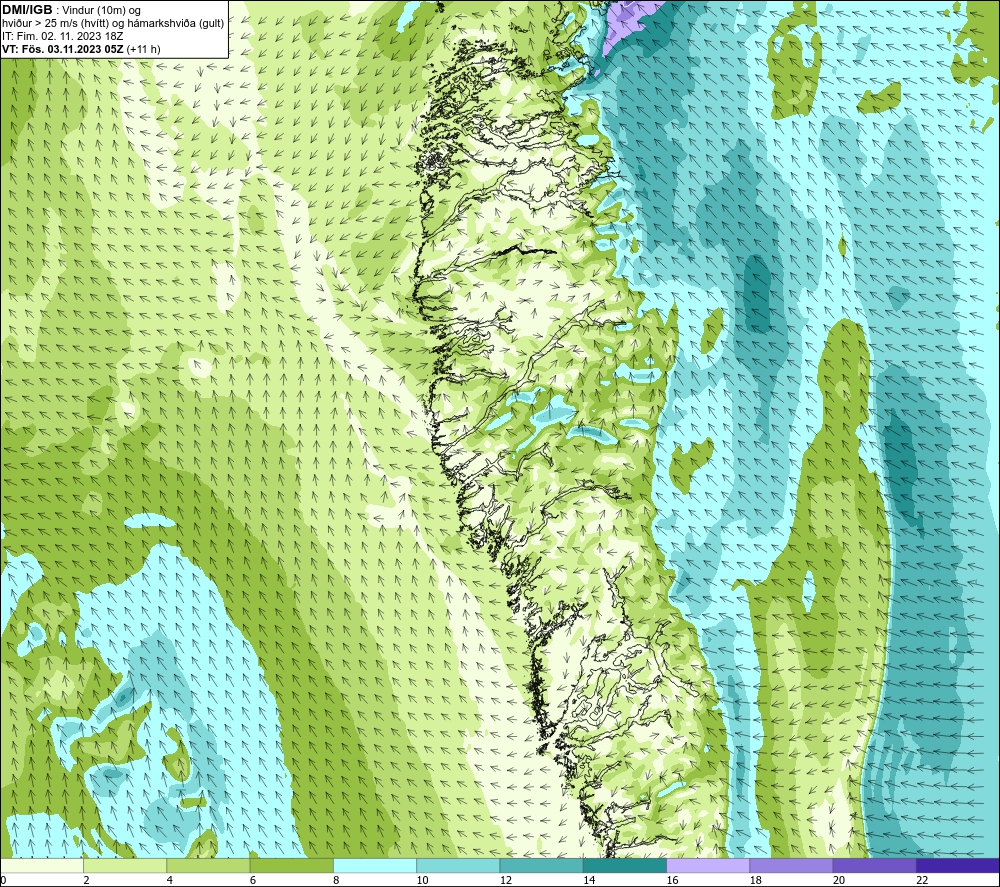Click the 'VT: Fös. 03.11.2023 05Z' valid time

63,49
